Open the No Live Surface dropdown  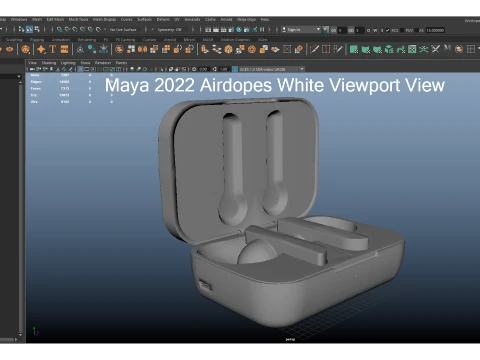click(x=123, y=30)
